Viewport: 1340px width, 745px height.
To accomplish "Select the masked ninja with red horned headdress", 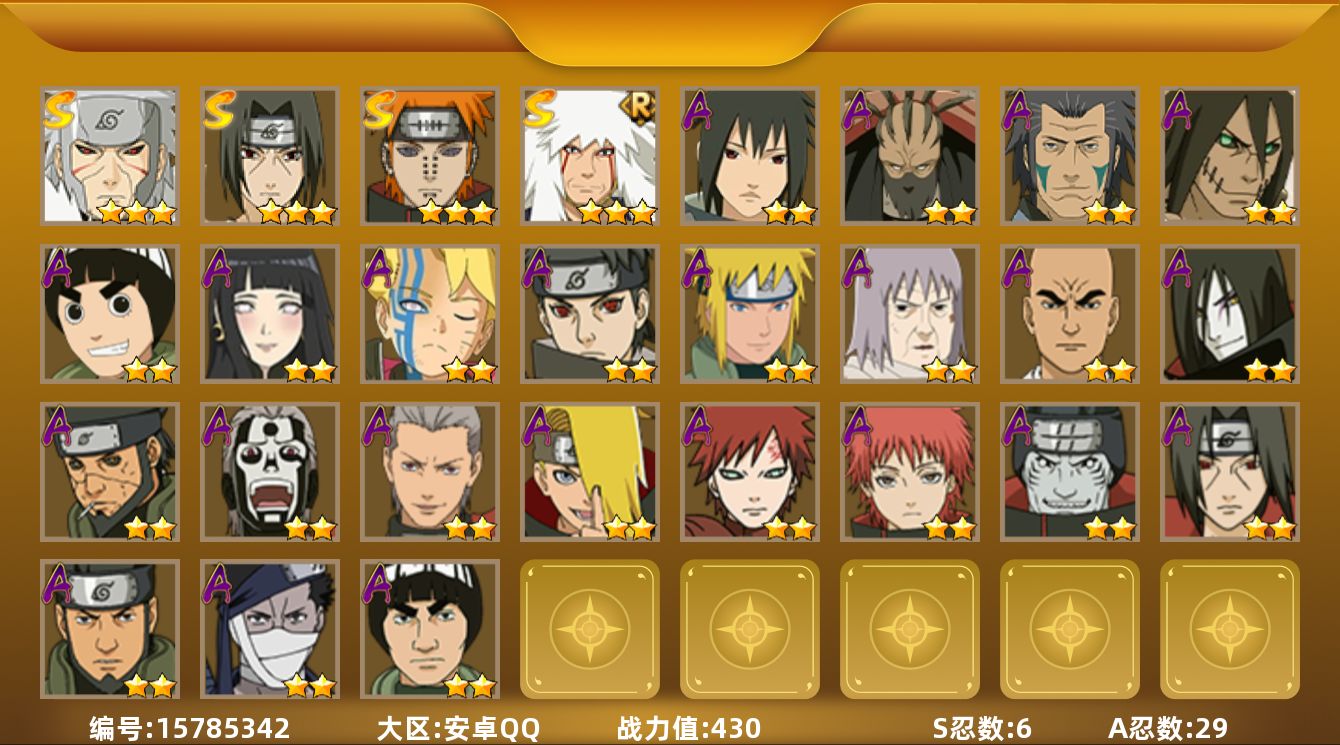I will tap(910, 155).
